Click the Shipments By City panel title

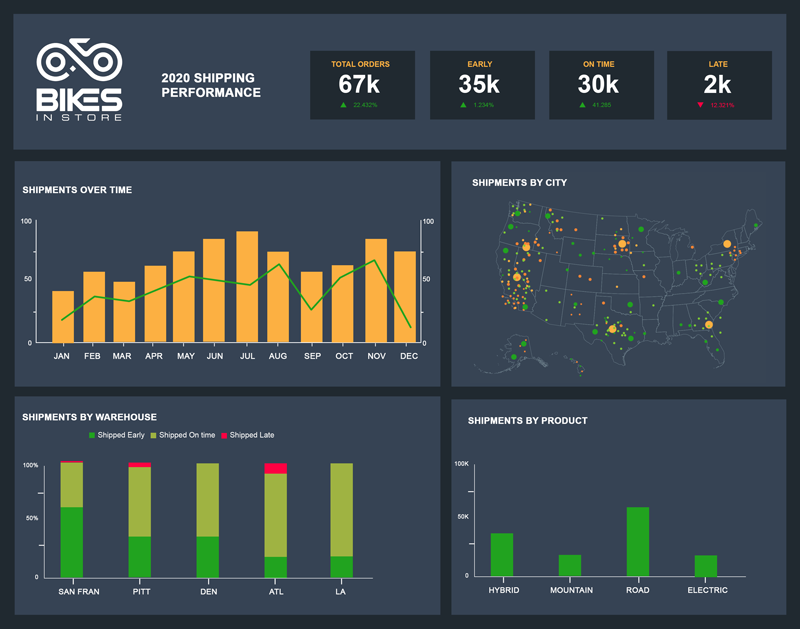520,183
